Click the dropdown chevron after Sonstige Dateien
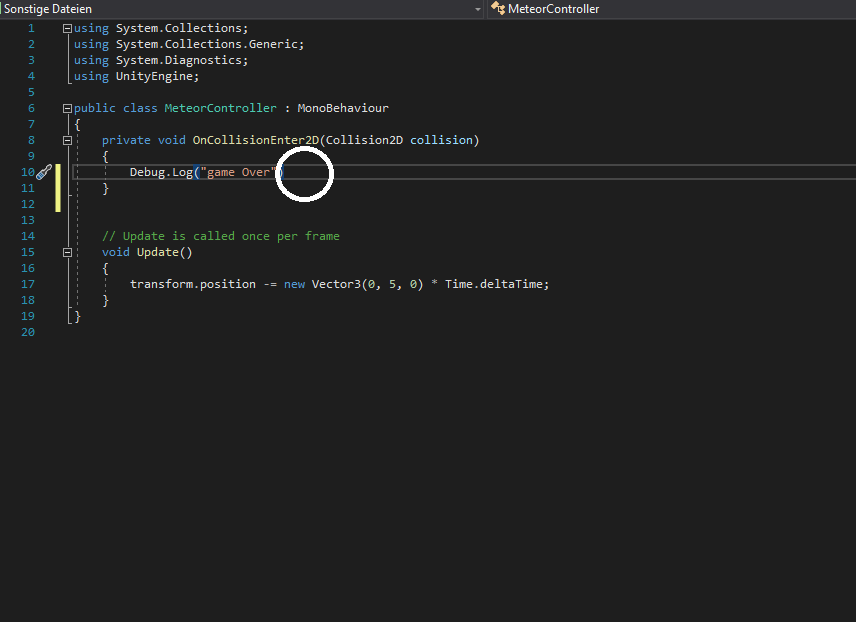 point(478,8)
